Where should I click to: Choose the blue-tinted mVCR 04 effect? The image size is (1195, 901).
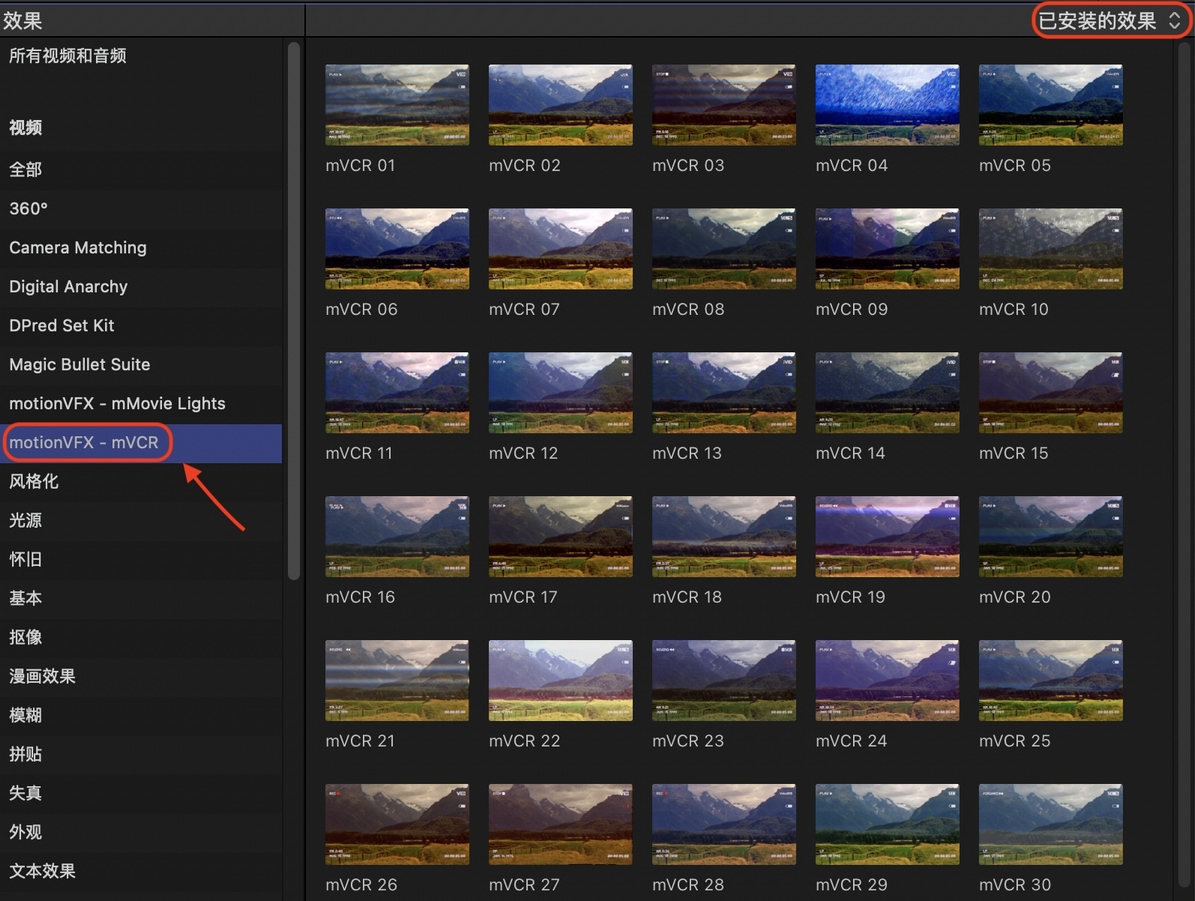[887, 105]
